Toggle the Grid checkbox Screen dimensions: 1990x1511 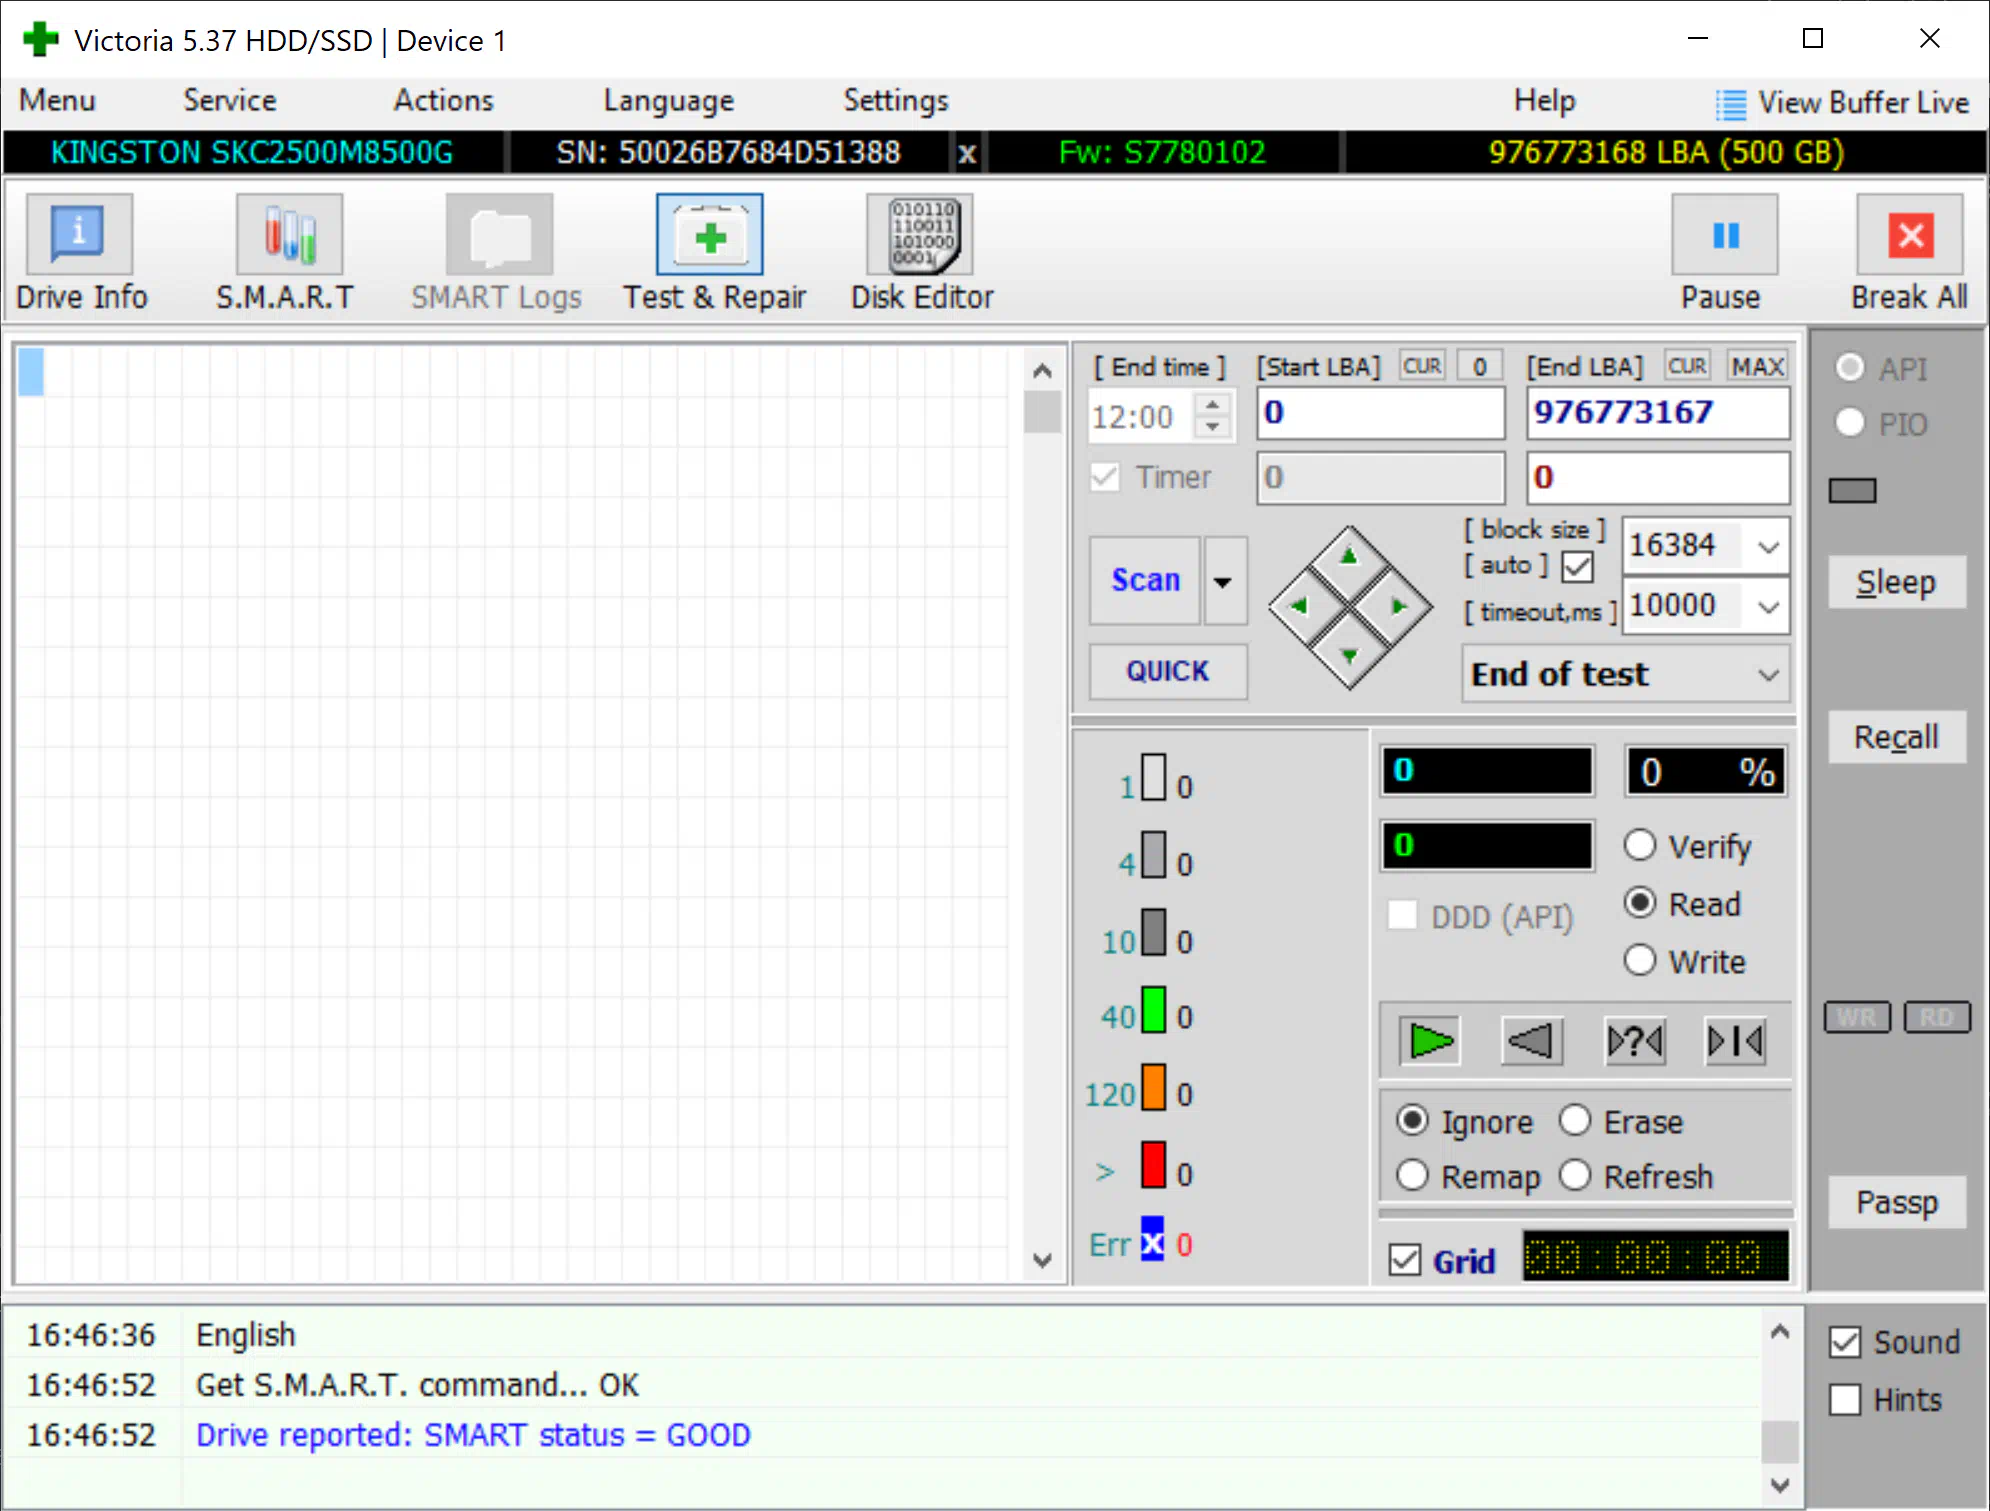click(x=1405, y=1260)
